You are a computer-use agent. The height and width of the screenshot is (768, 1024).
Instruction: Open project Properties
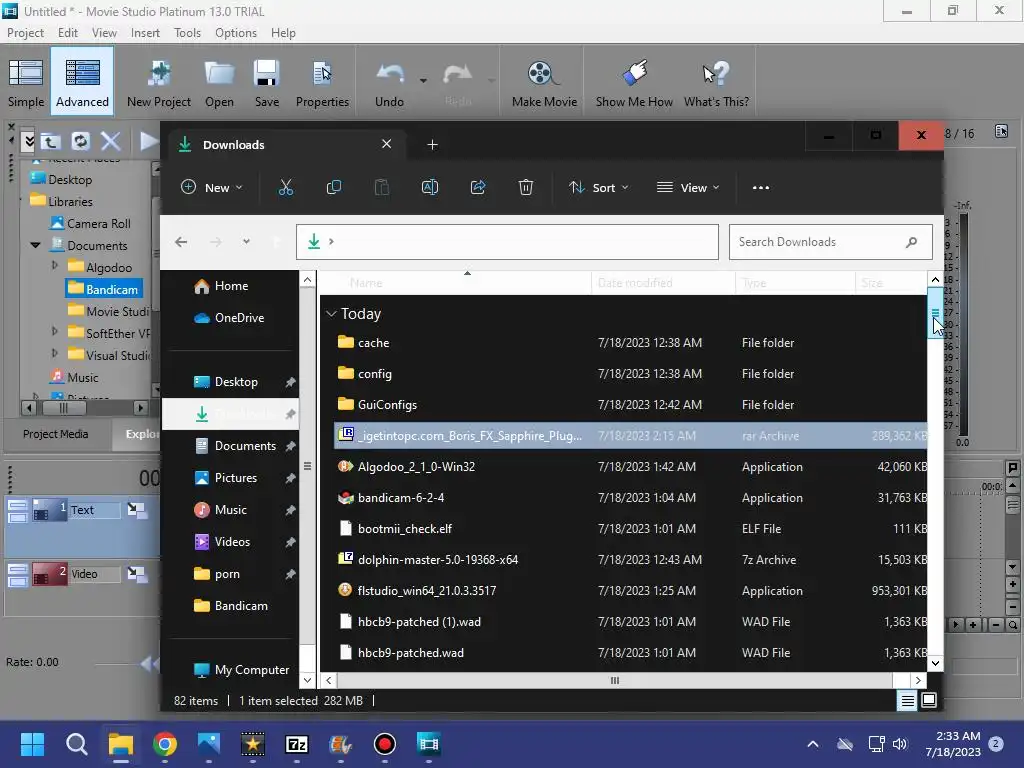[x=322, y=82]
